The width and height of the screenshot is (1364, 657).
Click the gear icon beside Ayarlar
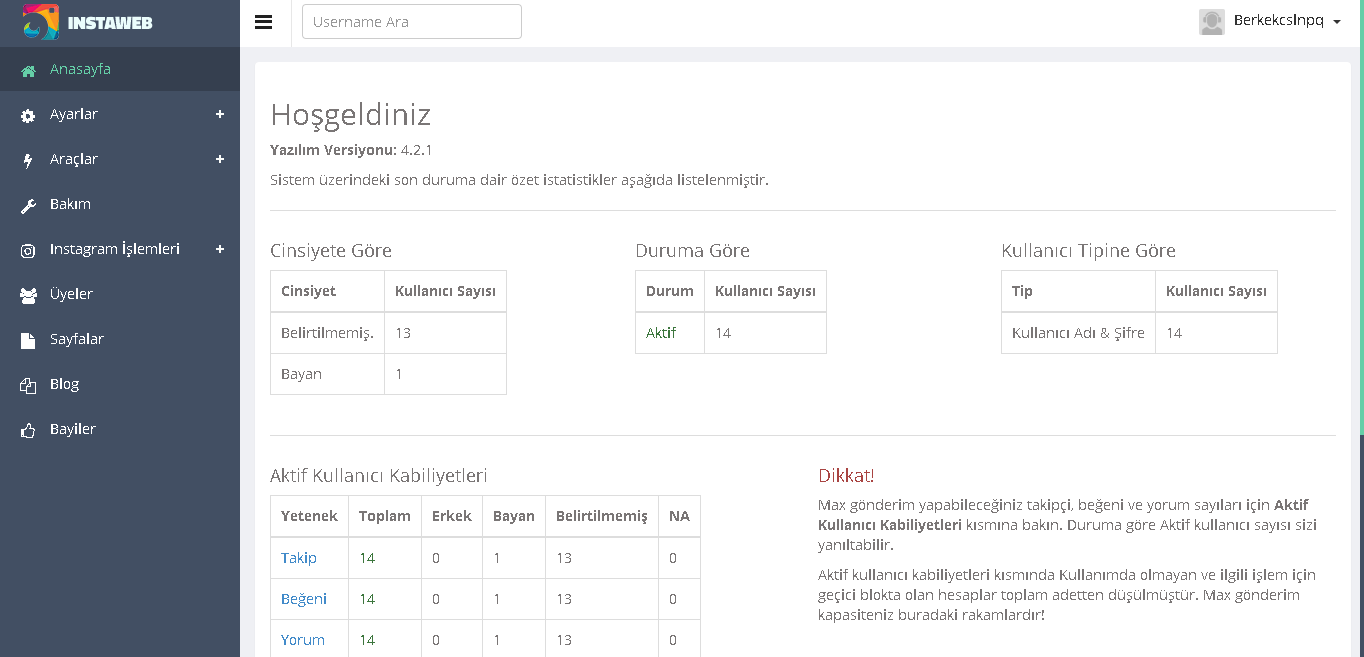click(x=28, y=116)
